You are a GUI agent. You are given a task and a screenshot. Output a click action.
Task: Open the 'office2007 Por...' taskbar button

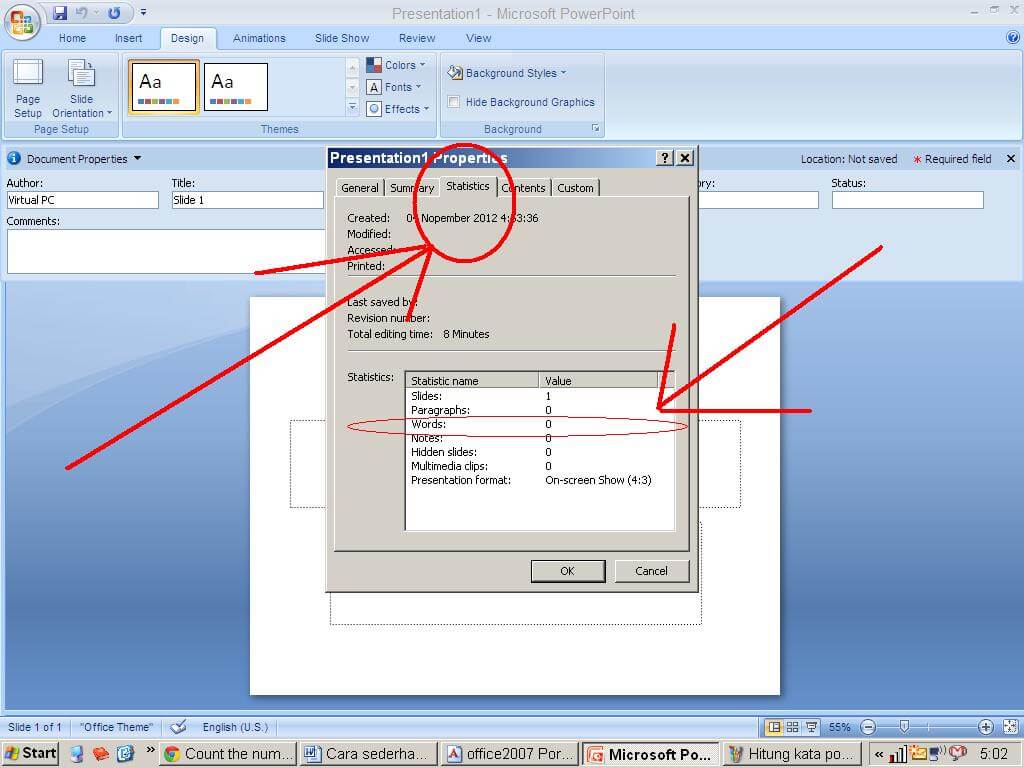509,754
